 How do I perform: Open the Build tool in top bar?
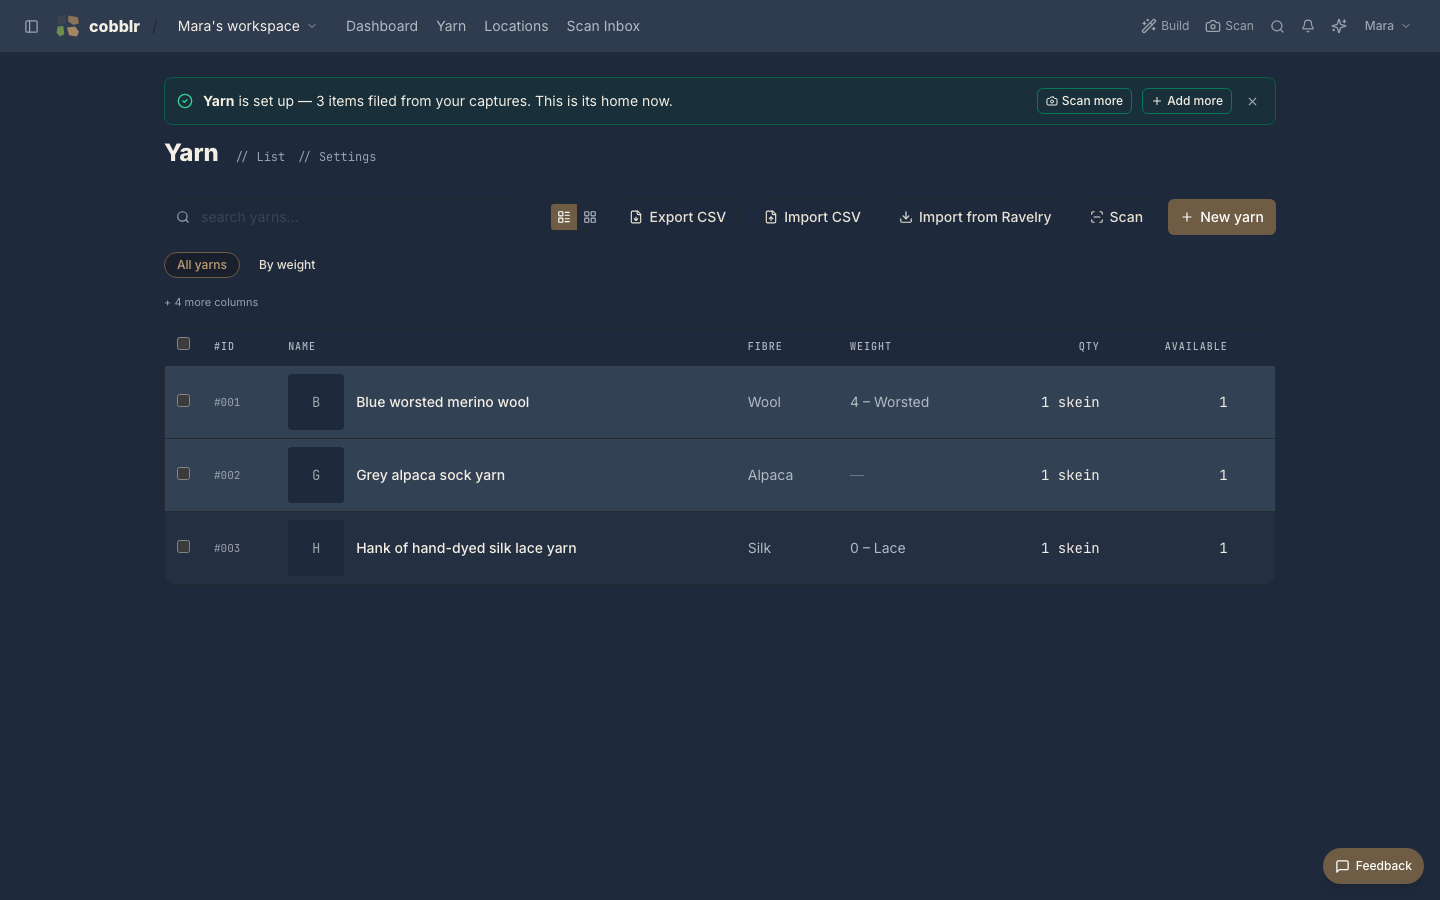[1165, 26]
